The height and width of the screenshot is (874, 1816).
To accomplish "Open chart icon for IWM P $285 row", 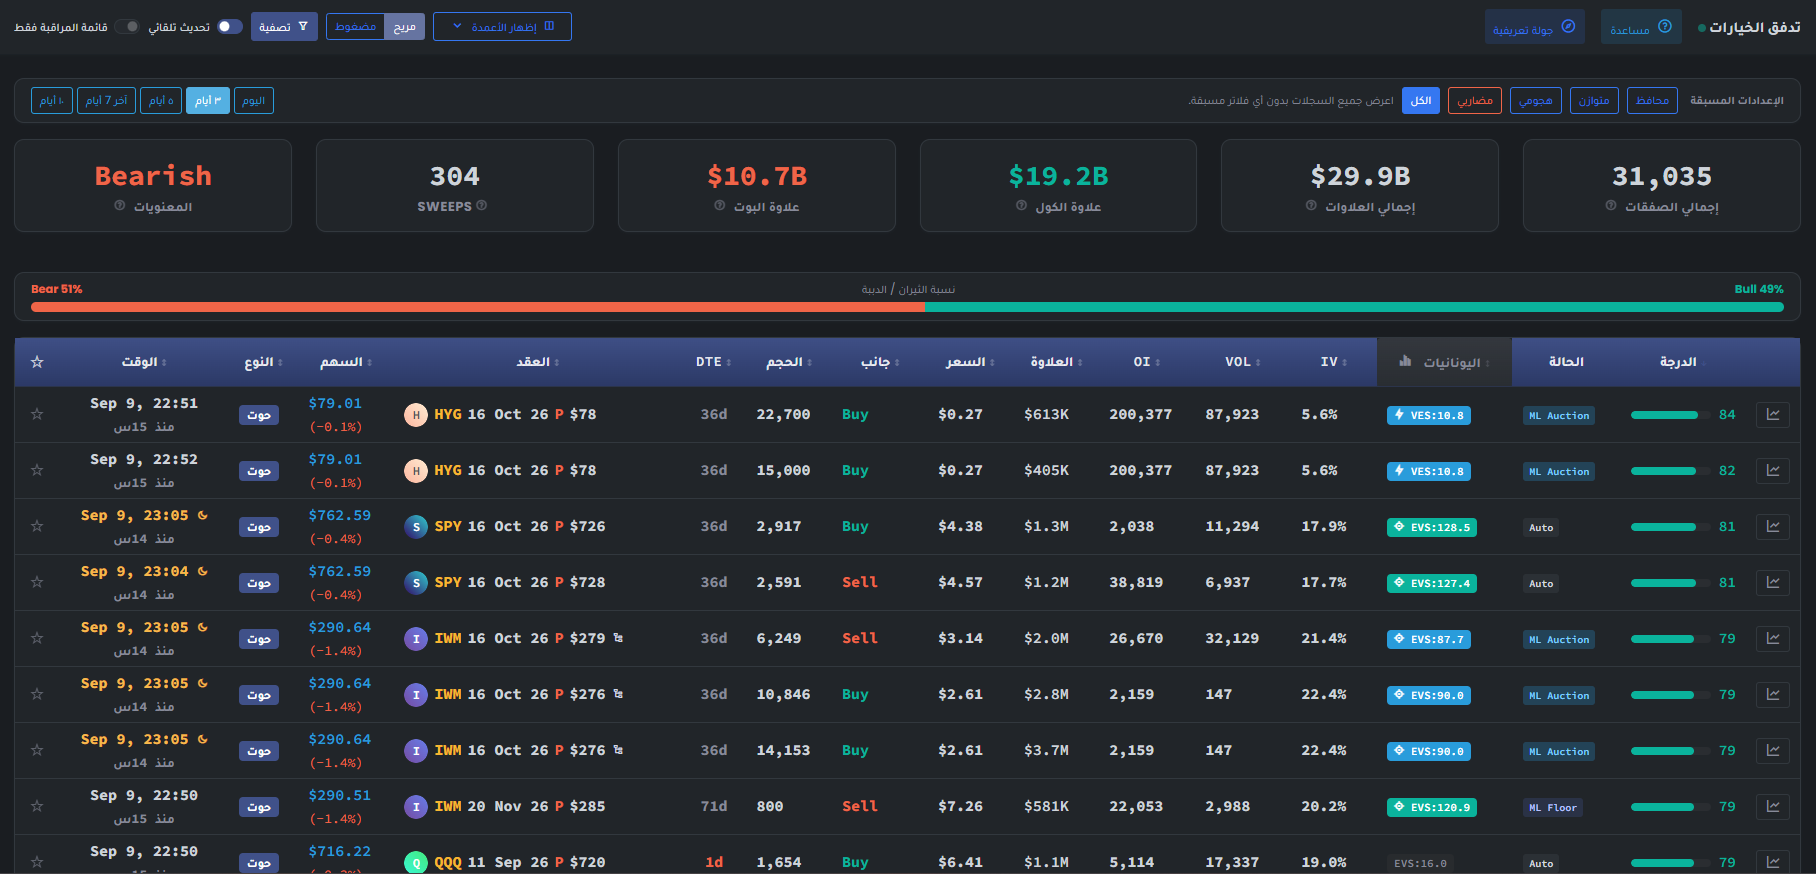I will [x=1773, y=806].
